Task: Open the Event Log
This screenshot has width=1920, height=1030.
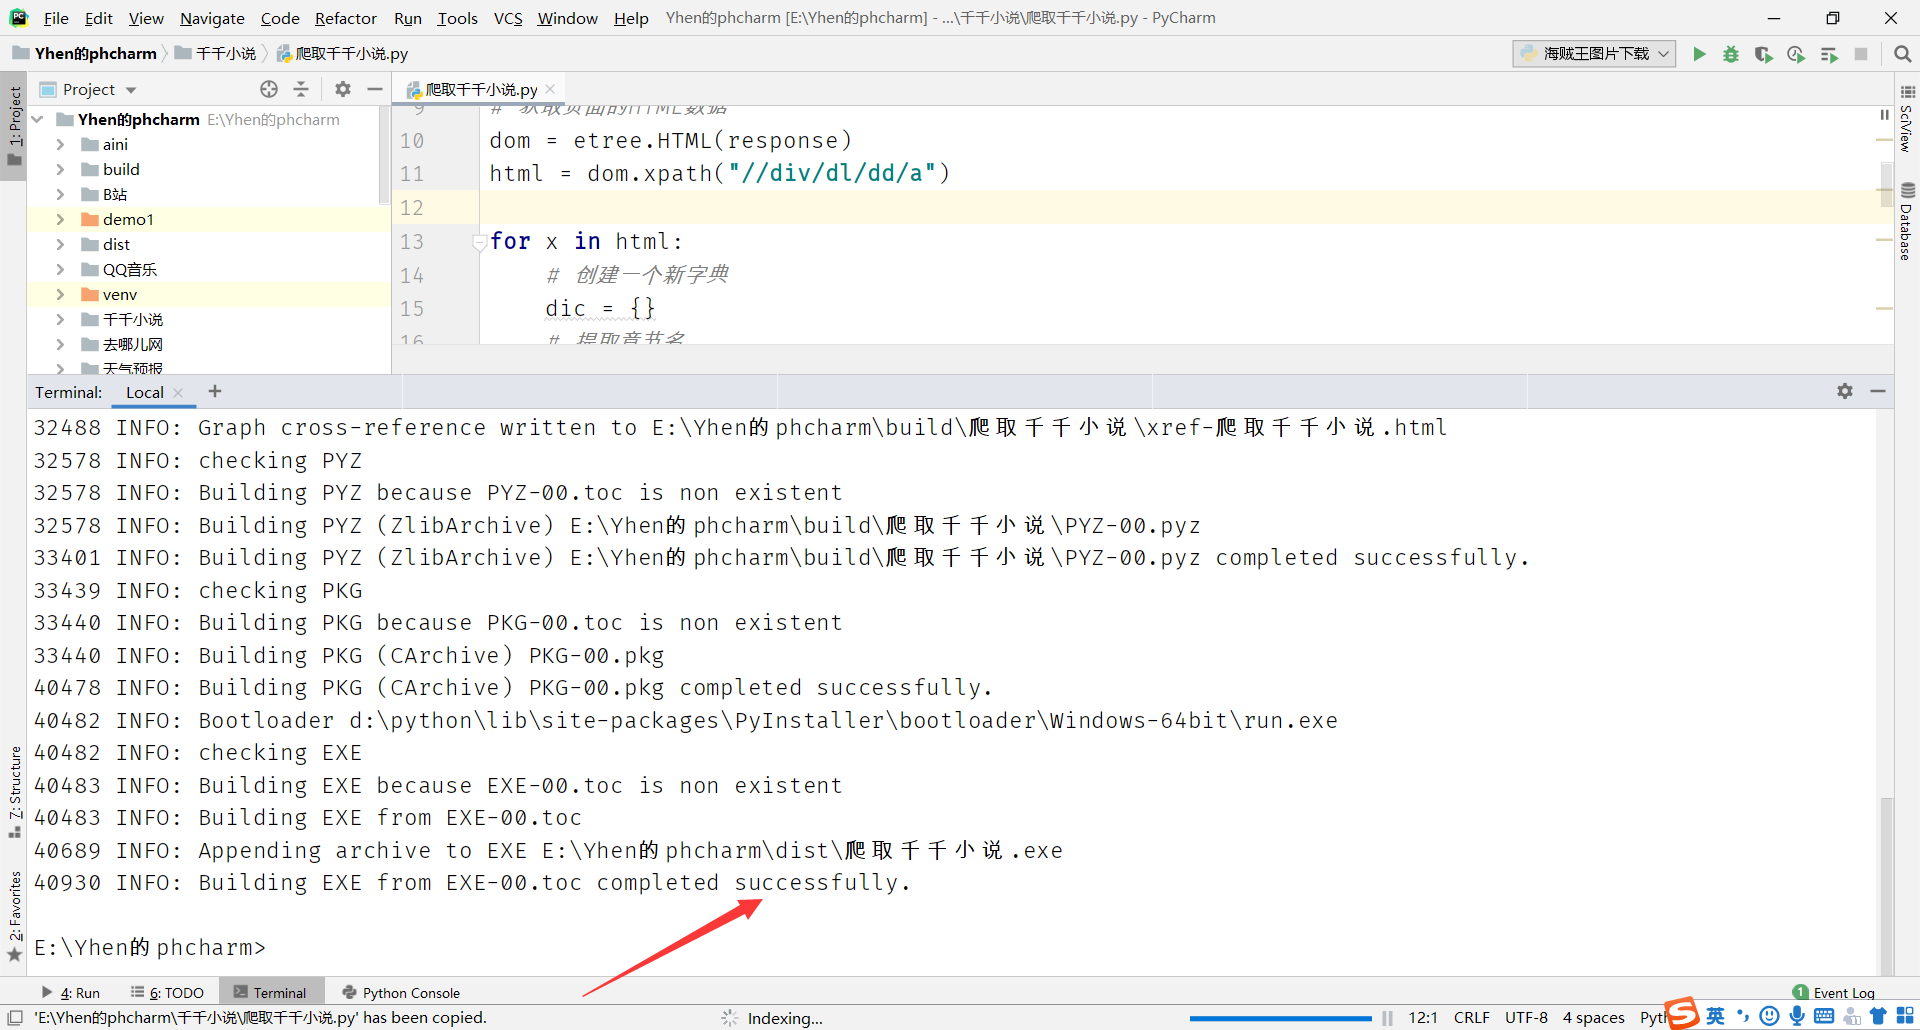Action: pos(1834,993)
